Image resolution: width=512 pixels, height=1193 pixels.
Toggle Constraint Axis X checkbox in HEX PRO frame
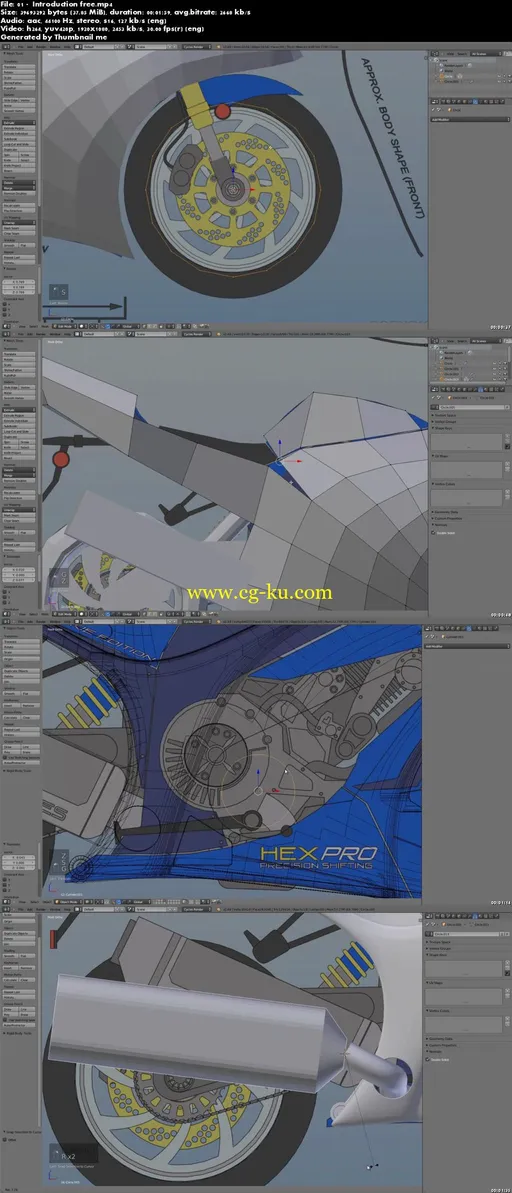[5, 880]
